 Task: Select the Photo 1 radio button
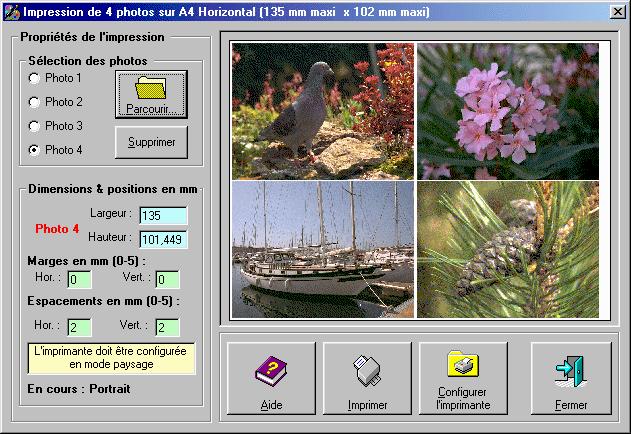pyautogui.click(x=35, y=78)
